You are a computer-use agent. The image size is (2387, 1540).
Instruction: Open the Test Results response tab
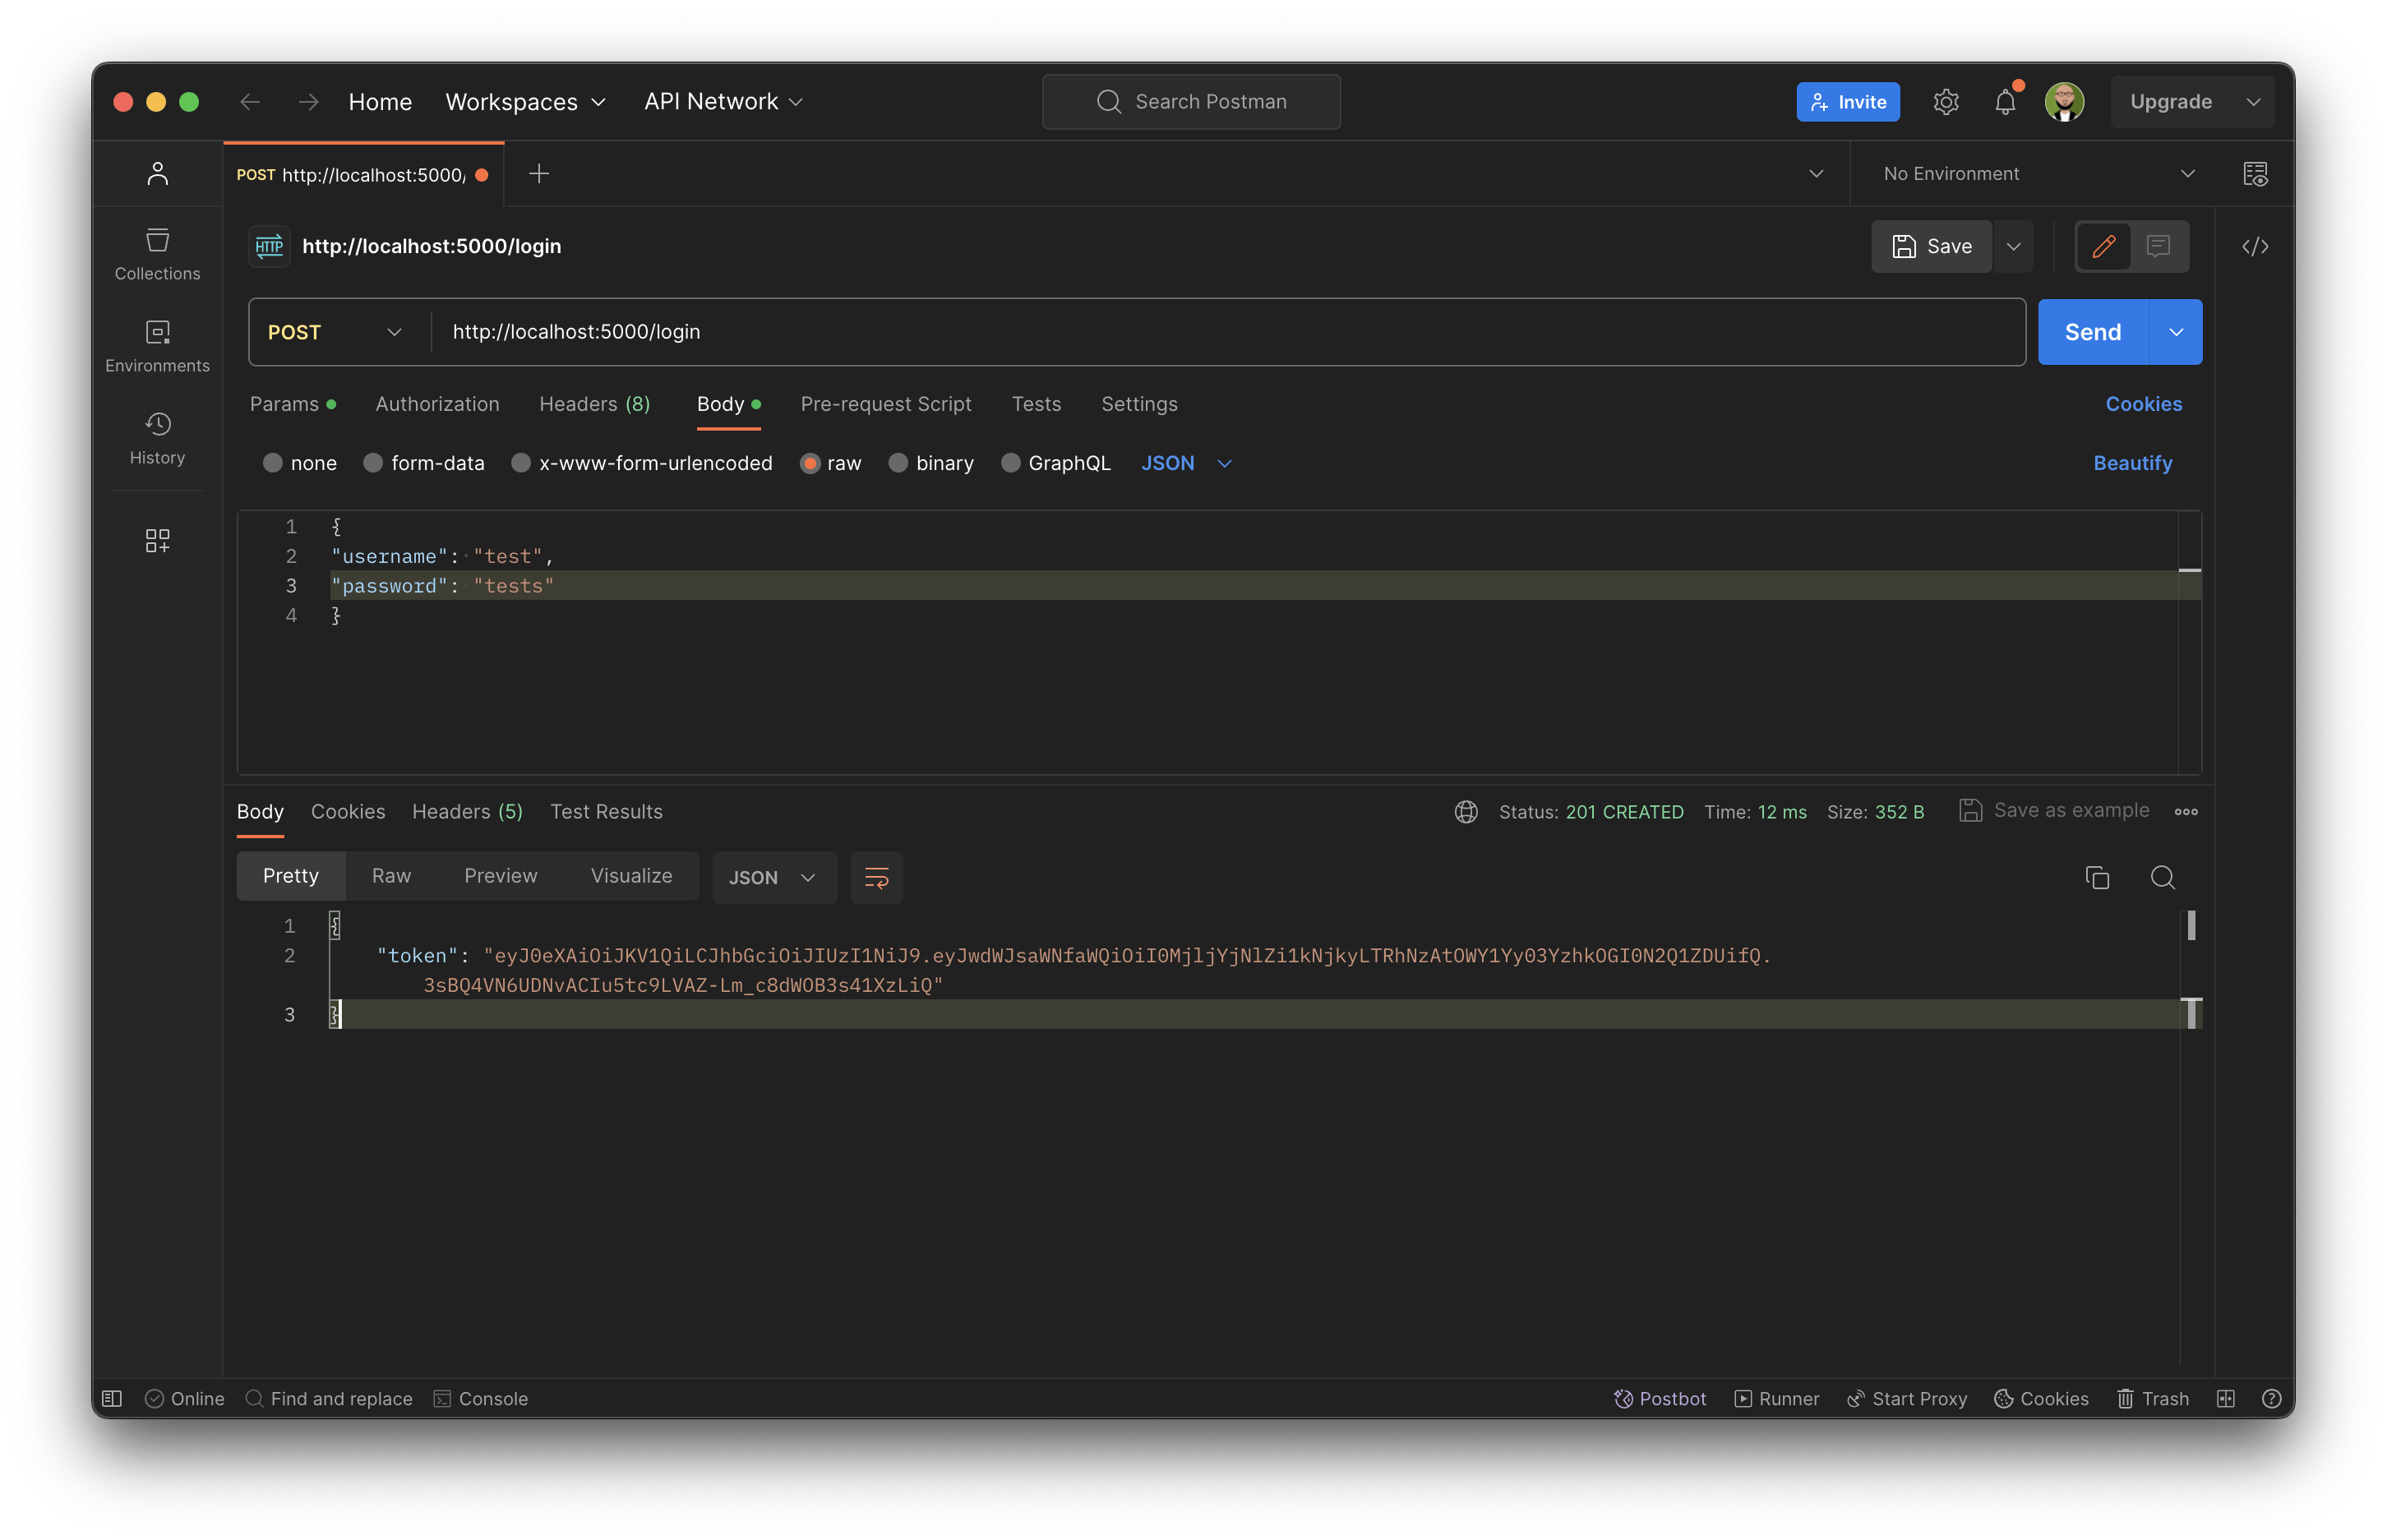tap(606, 811)
